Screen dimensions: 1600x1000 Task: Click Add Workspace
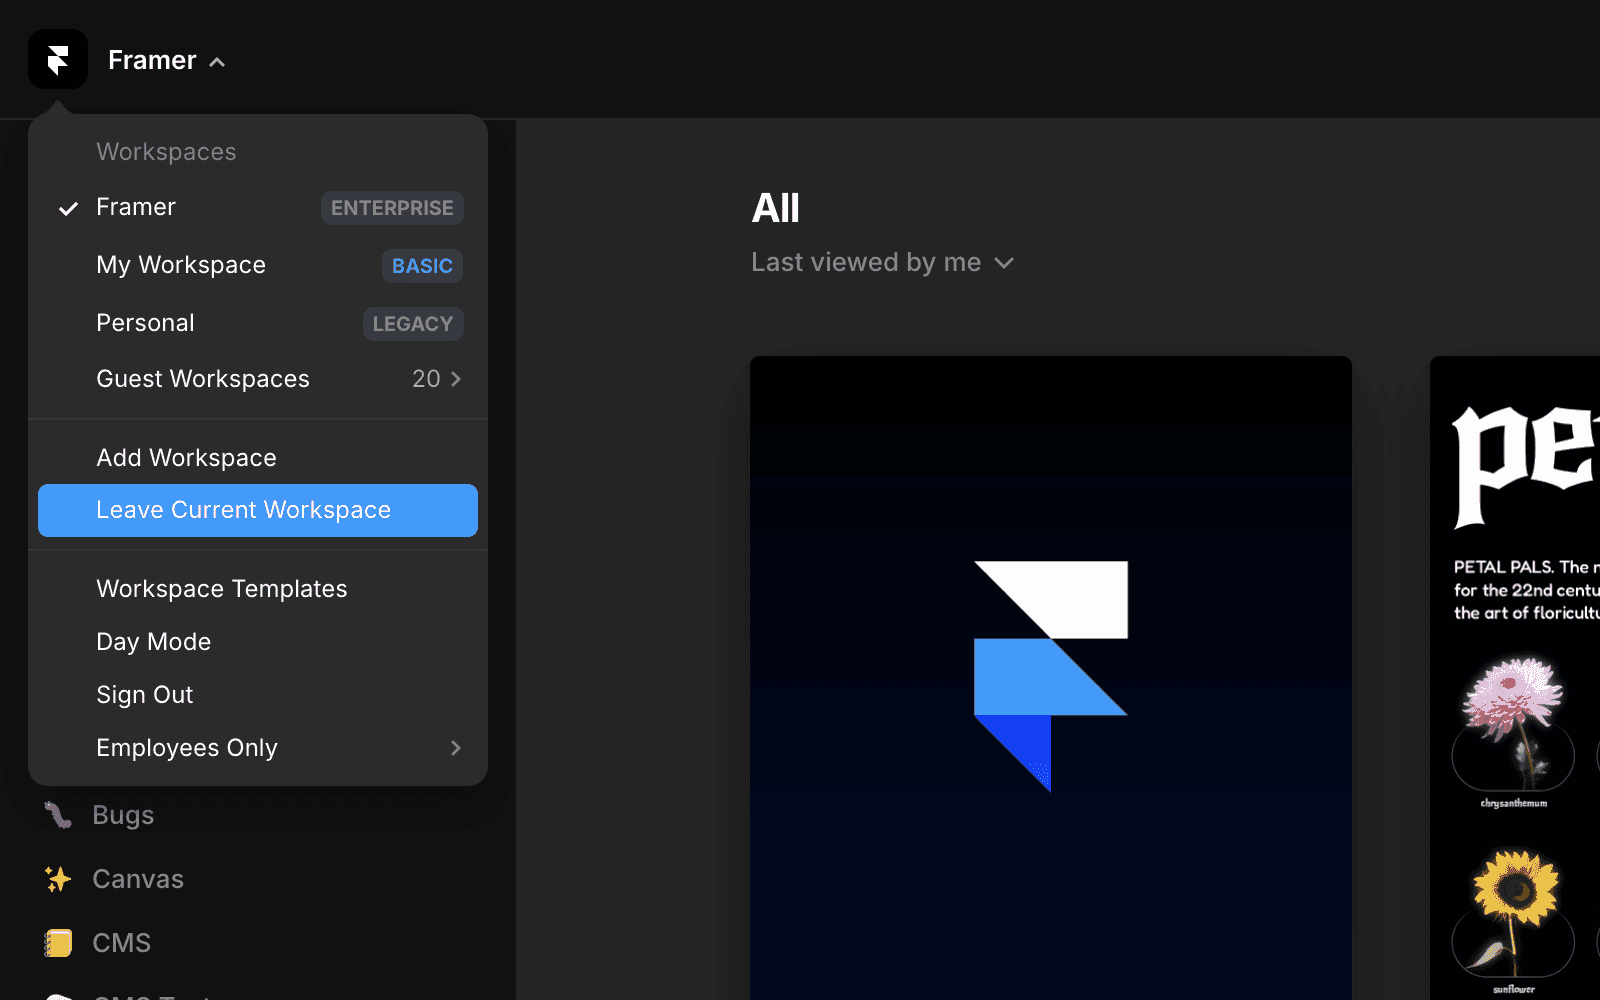click(186, 457)
